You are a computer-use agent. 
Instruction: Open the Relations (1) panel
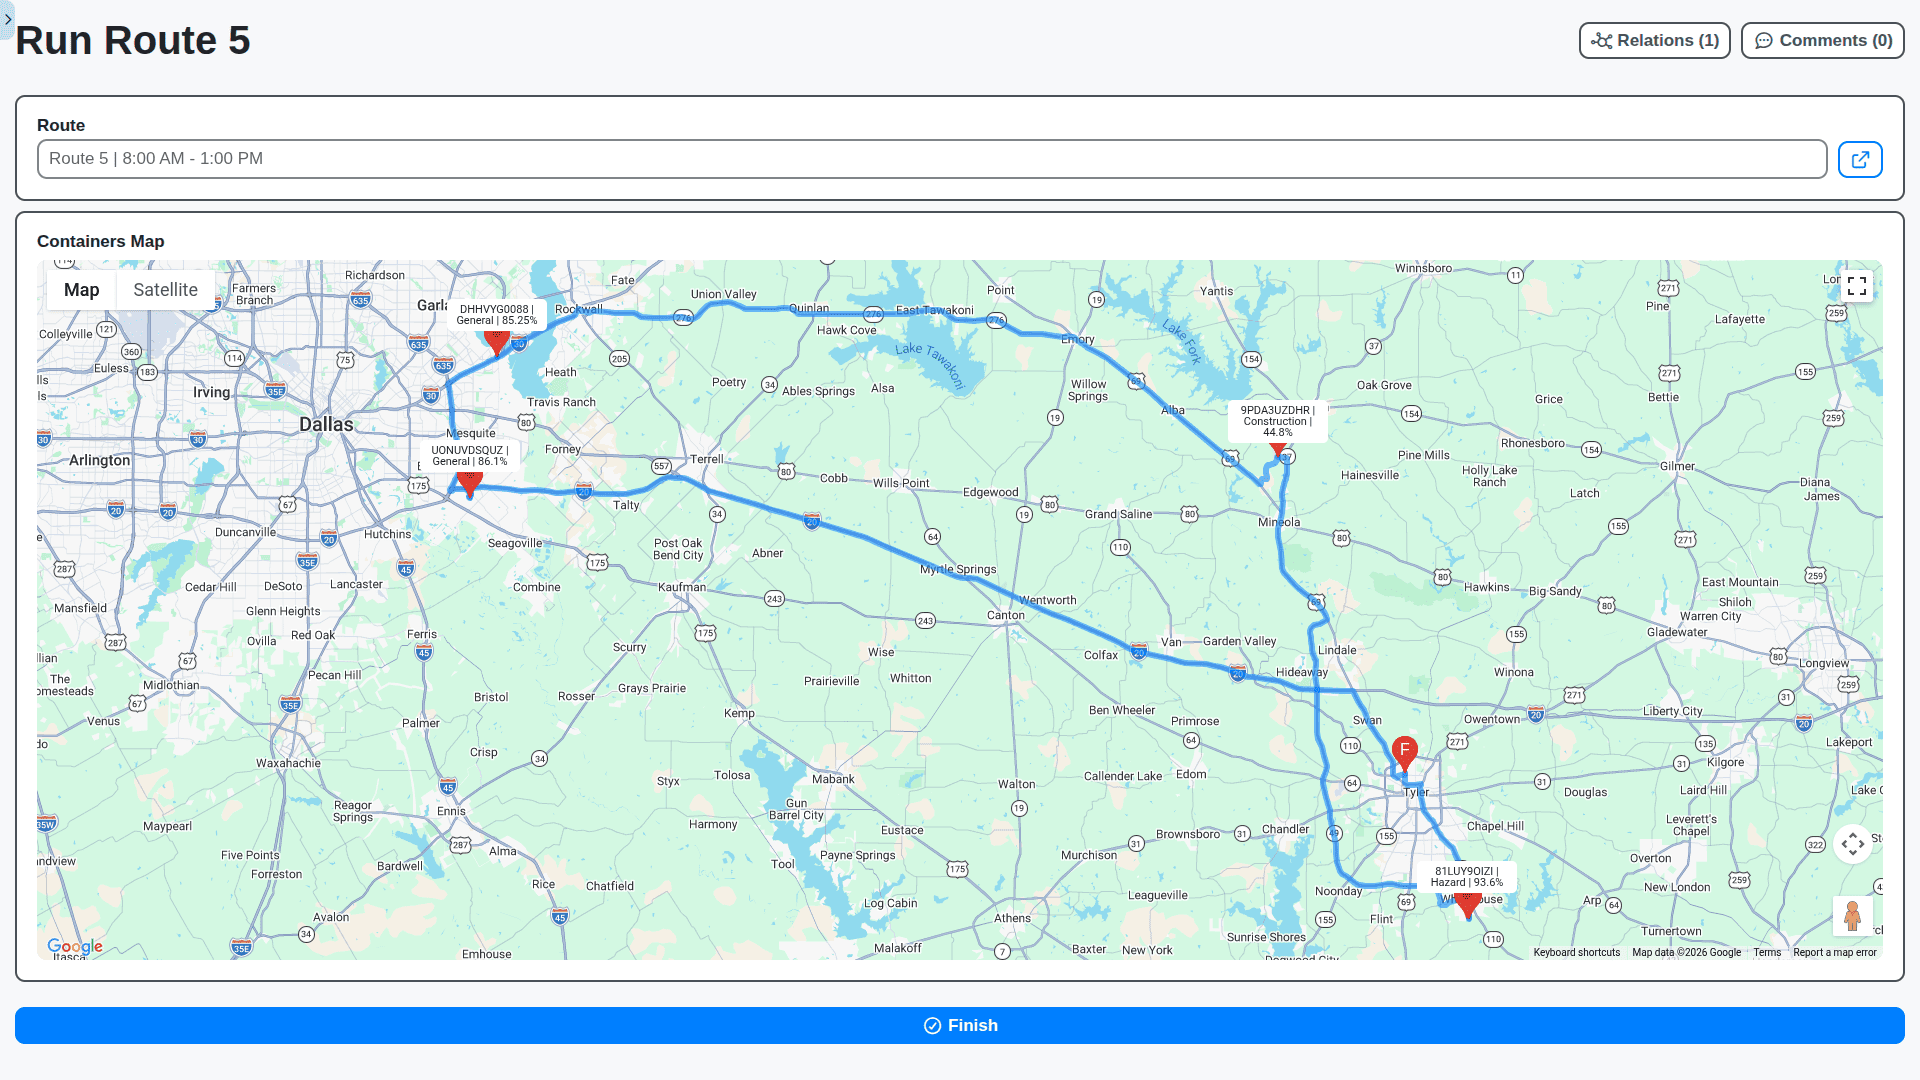coord(1654,40)
